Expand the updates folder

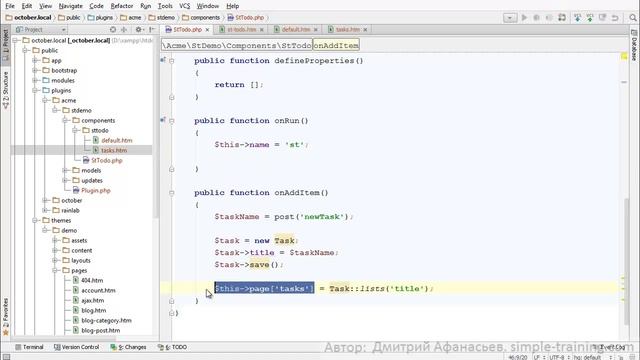tap(65, 180)
